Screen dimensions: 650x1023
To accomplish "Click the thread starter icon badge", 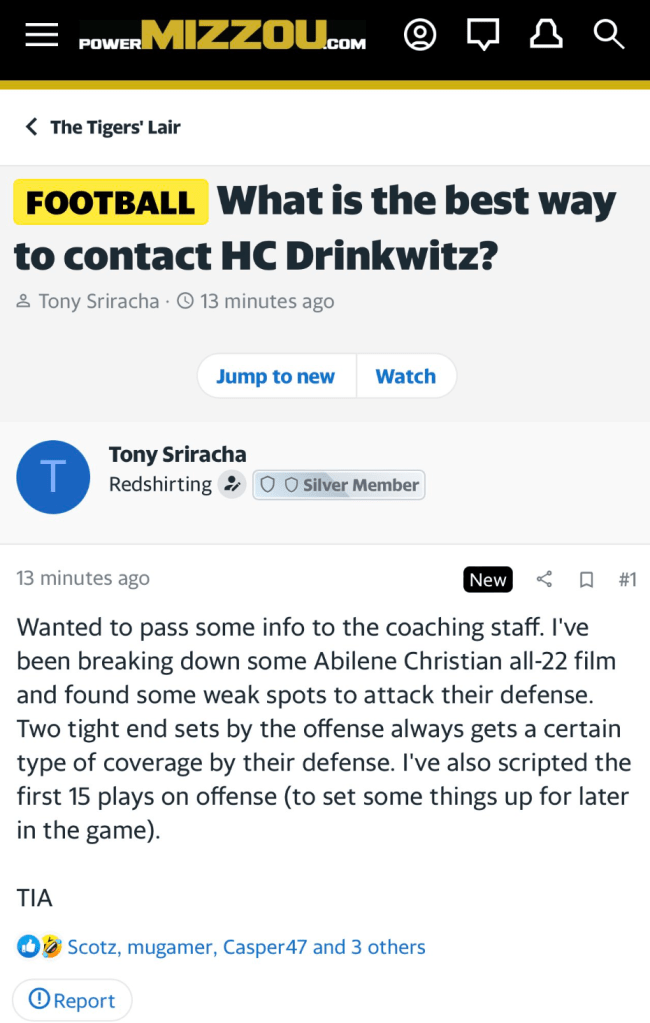I will coord(232,485).
